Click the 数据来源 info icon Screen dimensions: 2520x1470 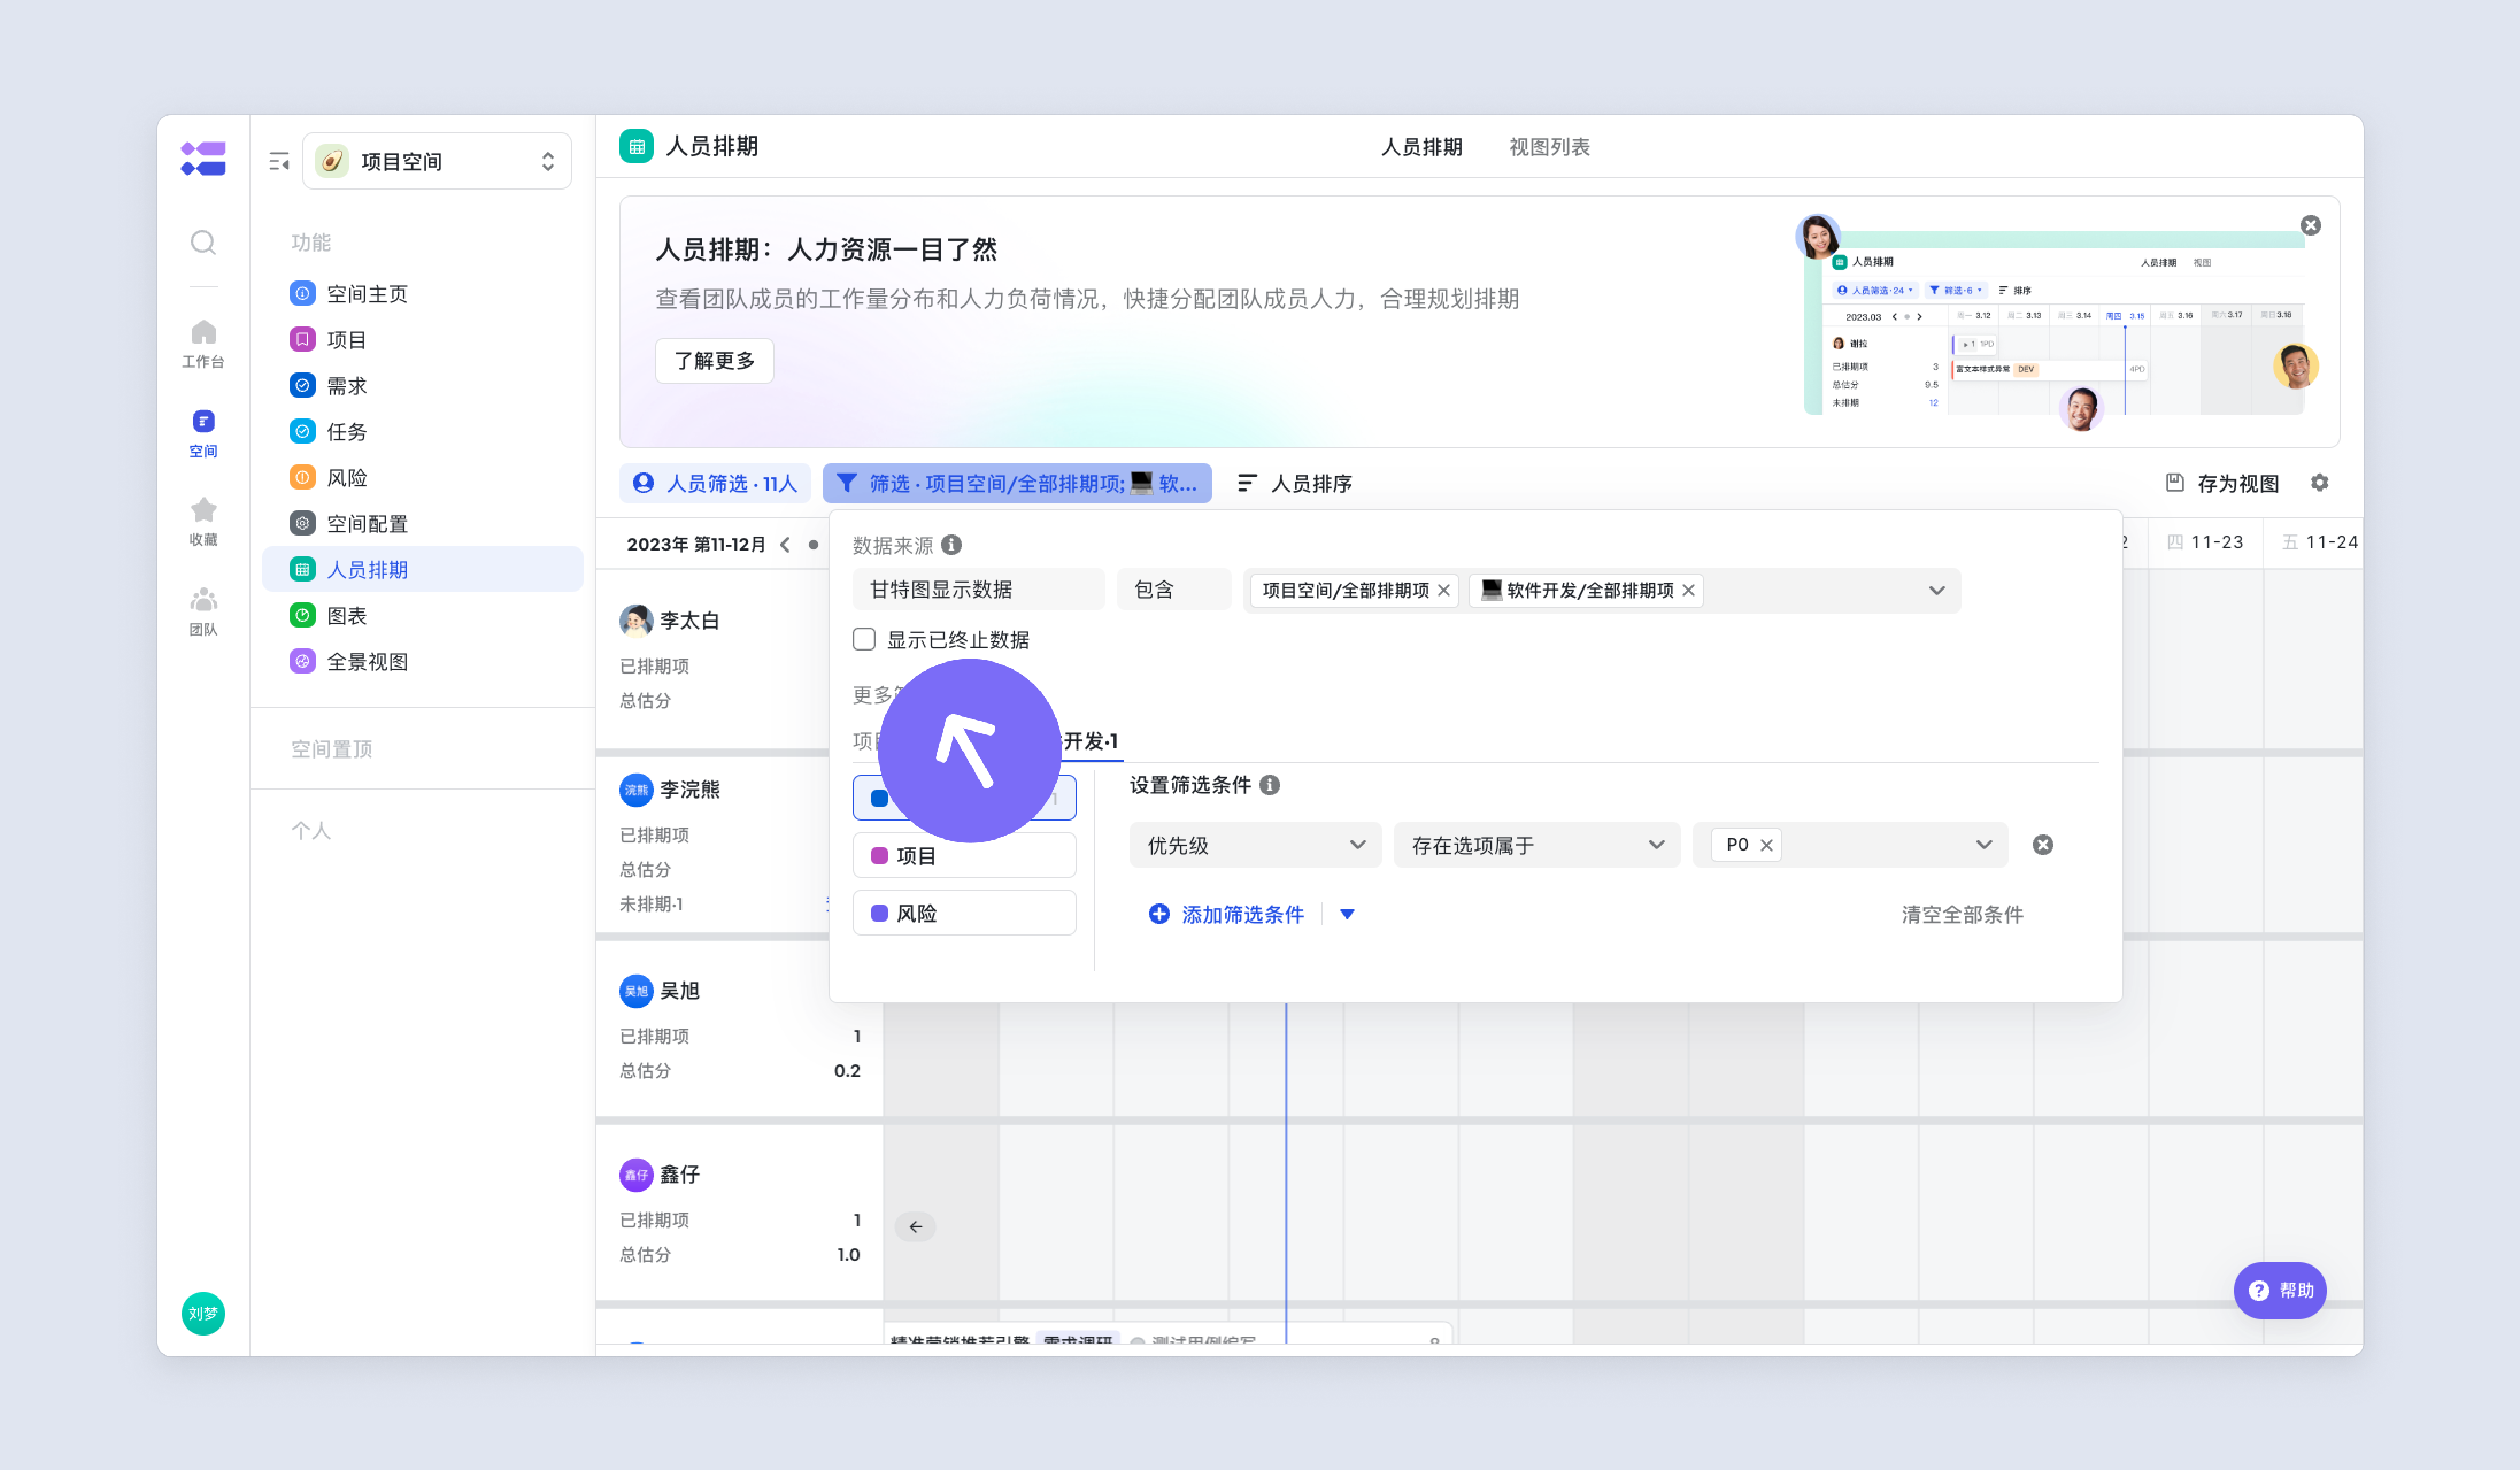coord(952,545)
